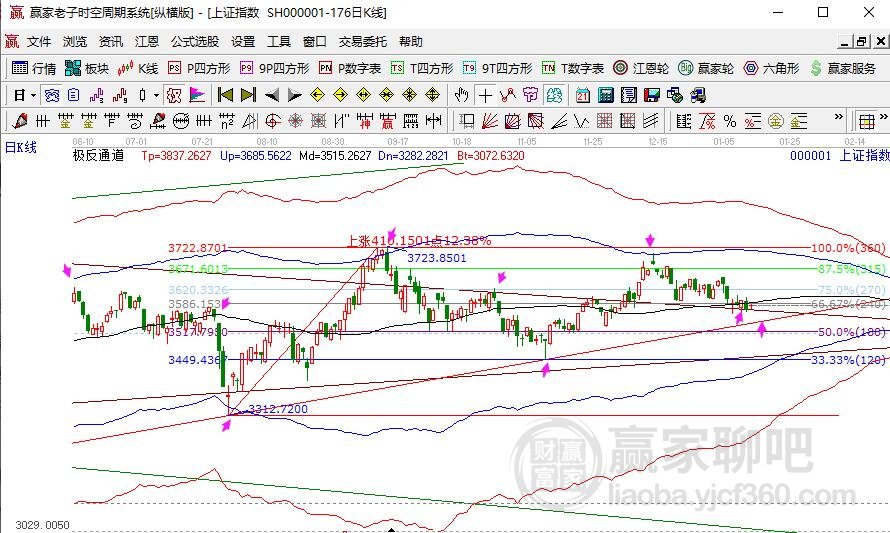Screen dimensions: 890x533
Task: Select the n² square tool icon
Action: pyautogui.click(x=226, y=121)
